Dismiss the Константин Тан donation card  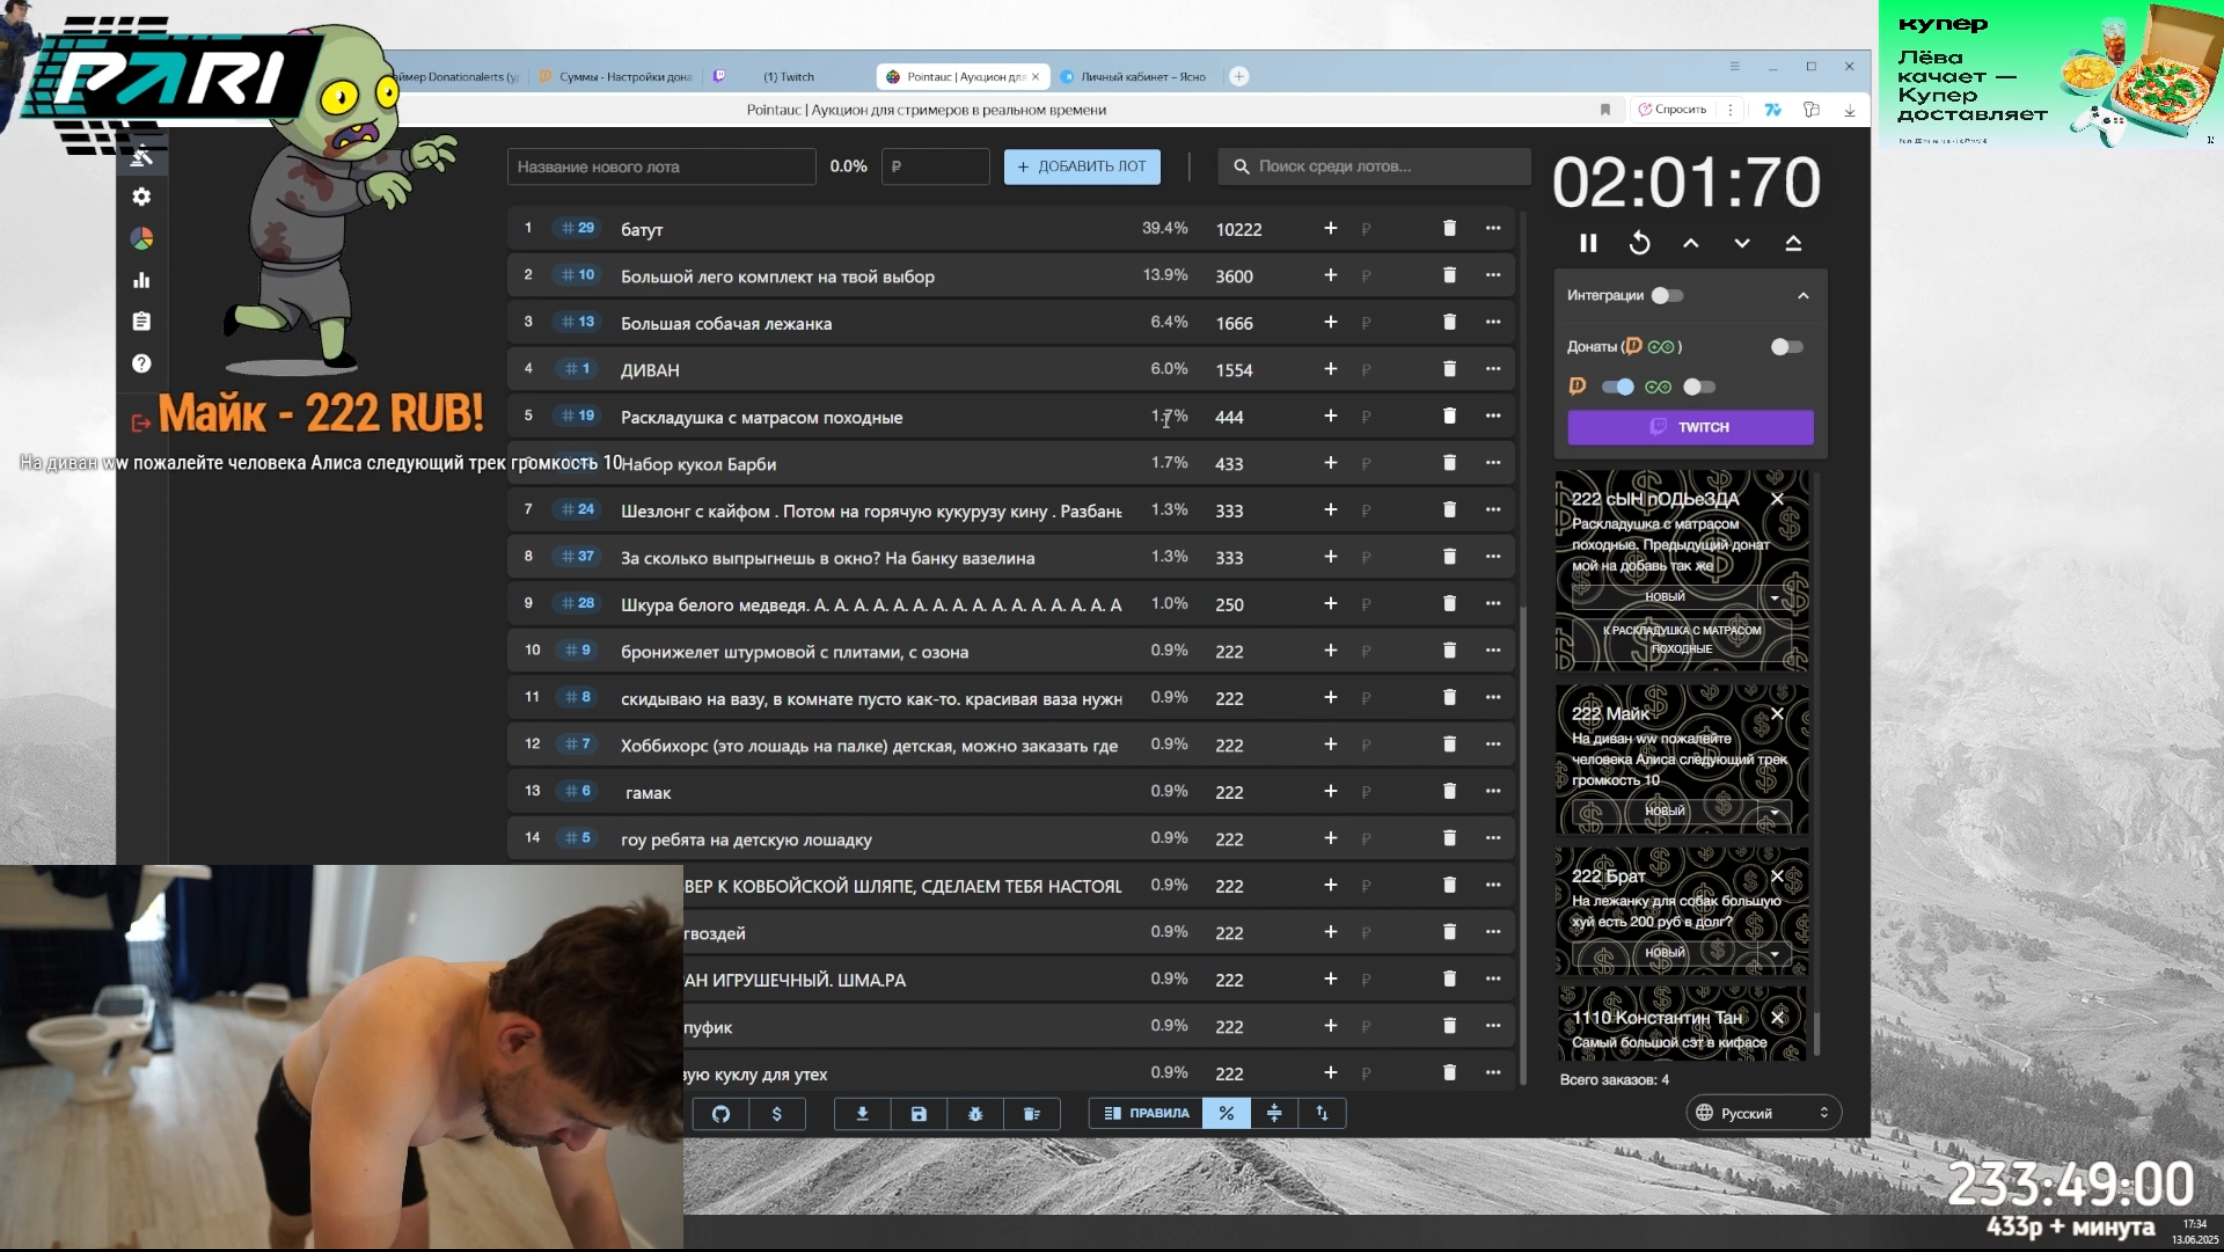pos(1777,1018)
